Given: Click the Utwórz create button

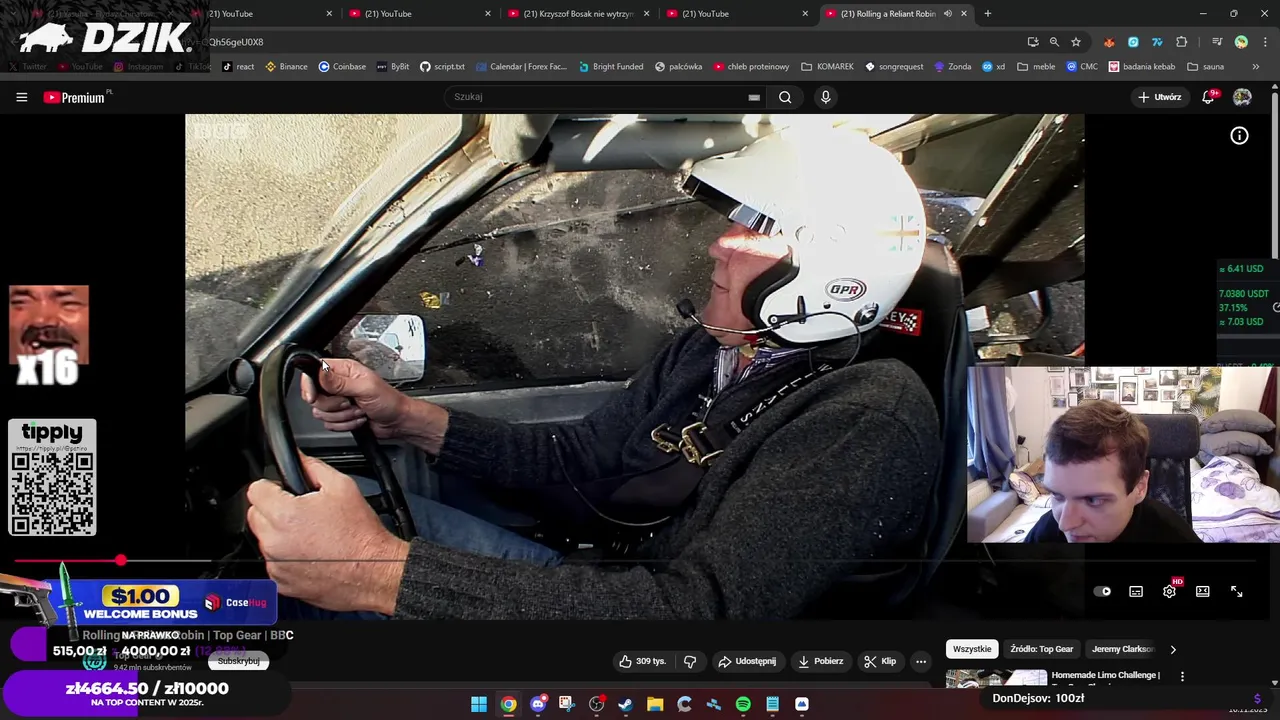Looking at the screenshot, I should (1160, 97).
